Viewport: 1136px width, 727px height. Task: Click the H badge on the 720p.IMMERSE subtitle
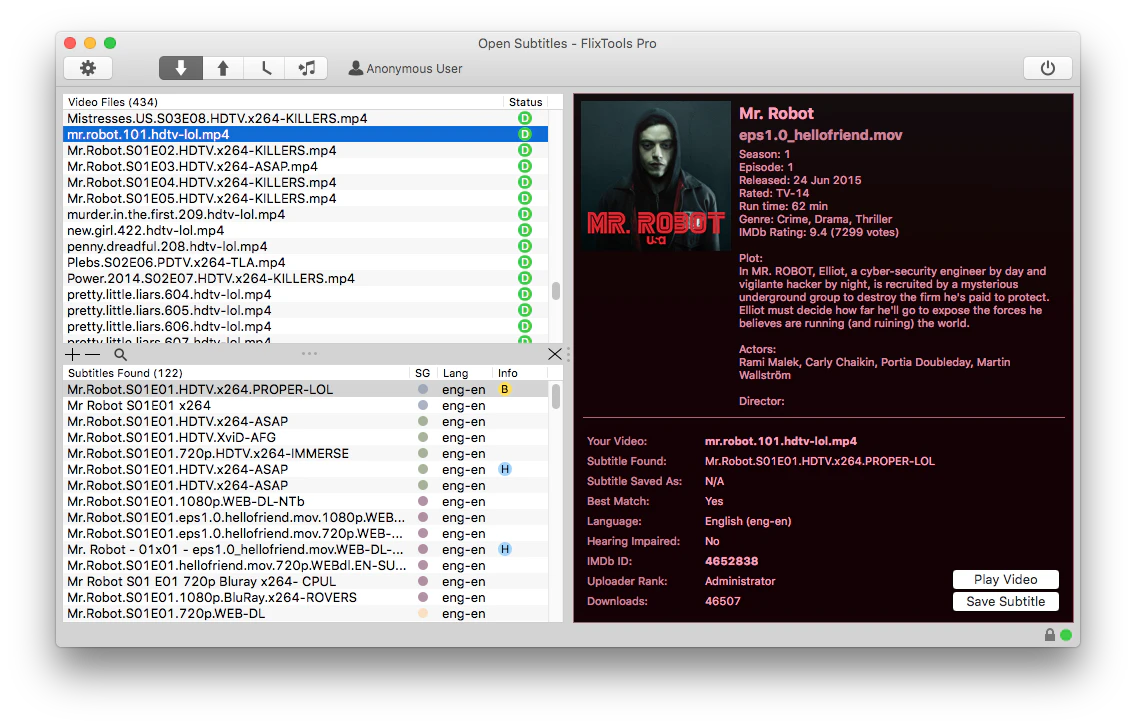pyautogui.click(x=505, y=469)
